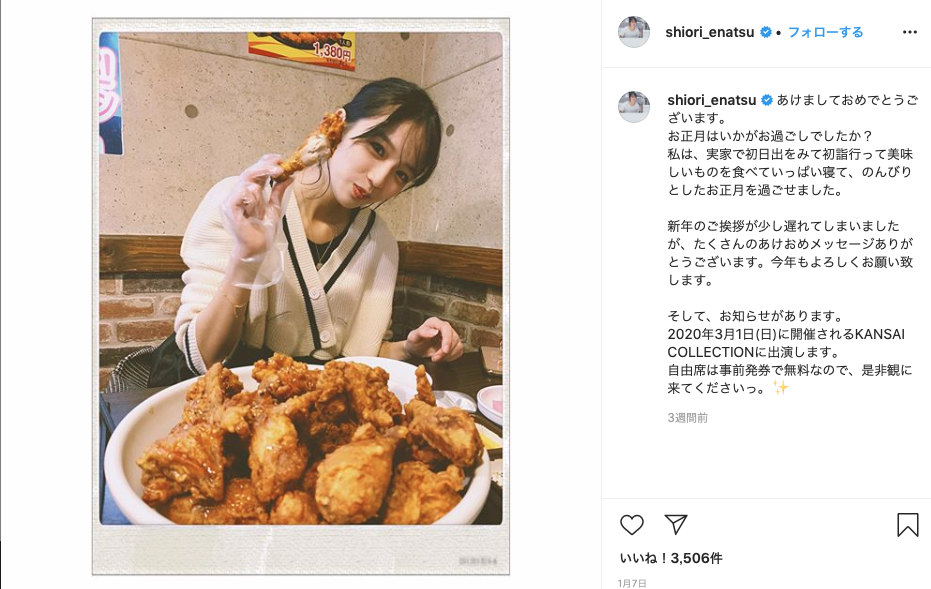The width and height of the screenshot is (931, 589).
Task: Click the verified badge beside caption username
Action: pos(767,100)
